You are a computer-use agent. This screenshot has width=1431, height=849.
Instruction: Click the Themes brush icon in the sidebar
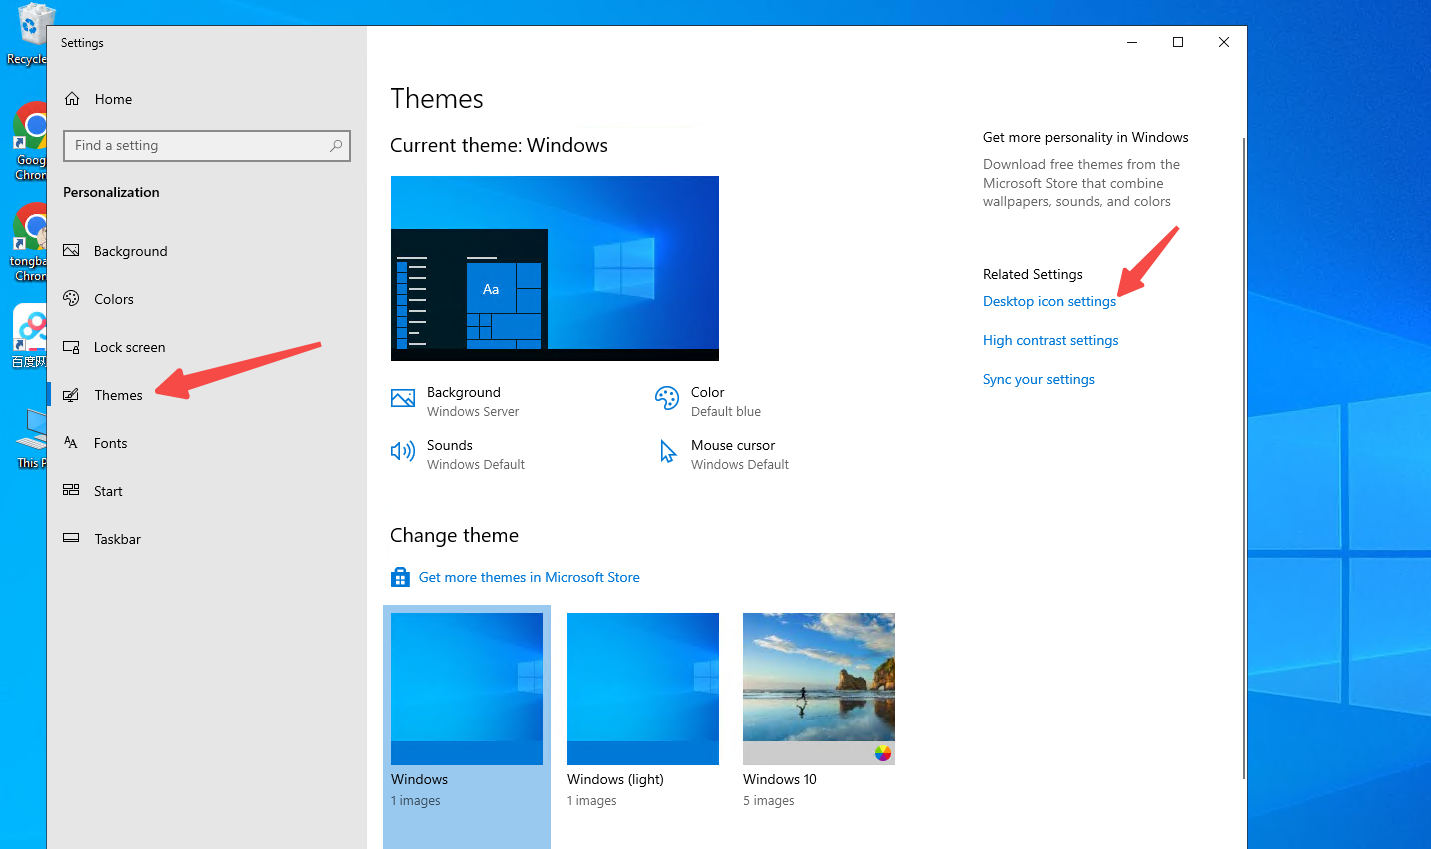coord(71,395)
